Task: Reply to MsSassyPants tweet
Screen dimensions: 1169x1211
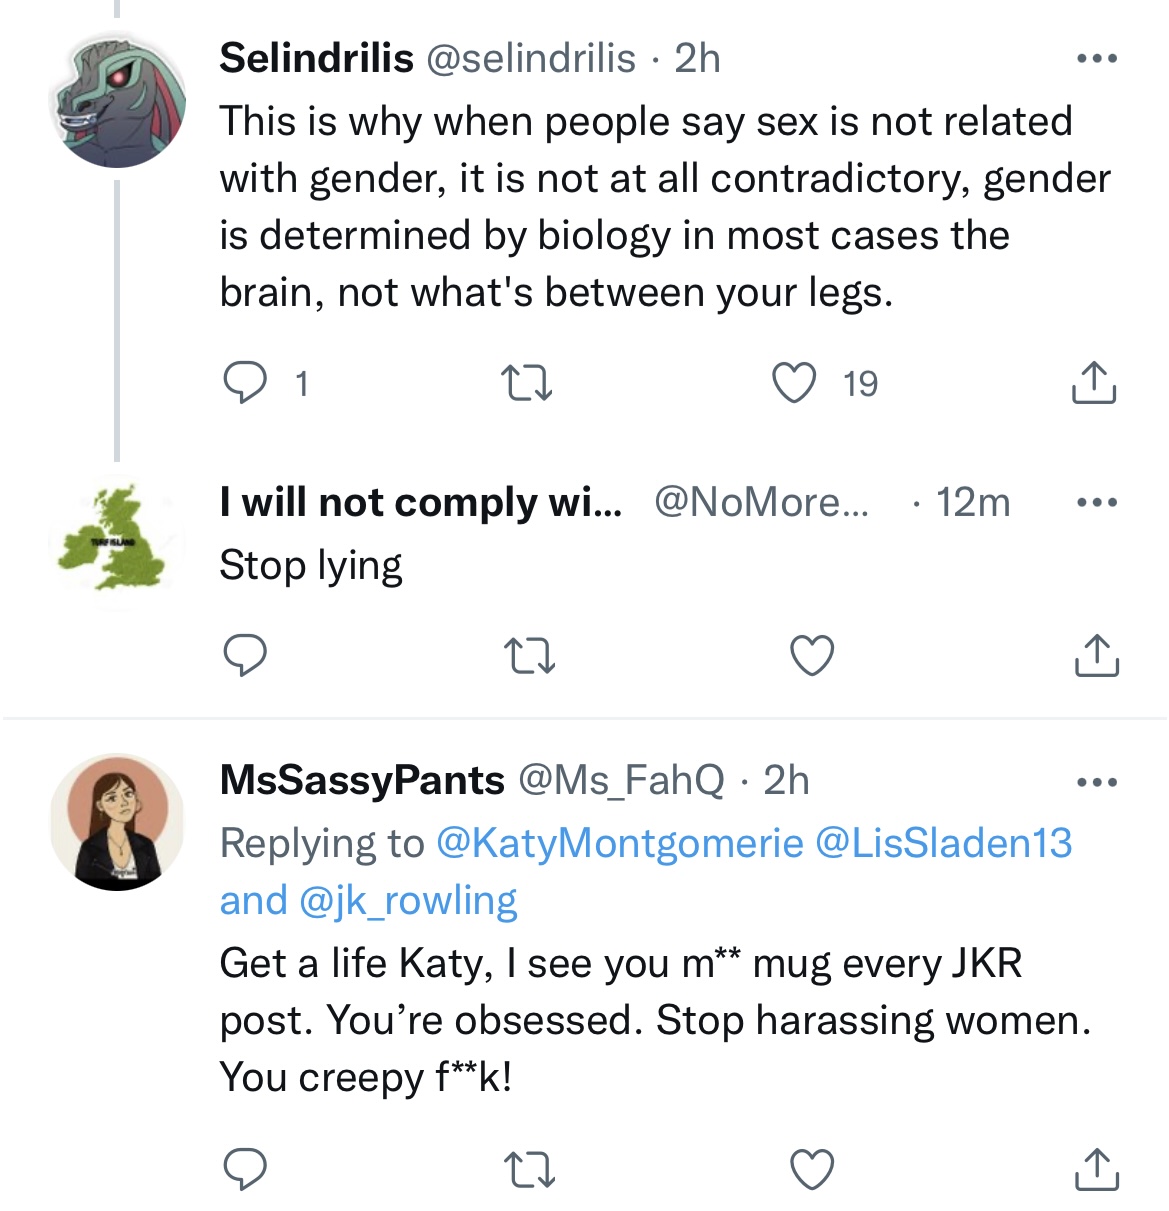Action: click(x=244, y=1169)
